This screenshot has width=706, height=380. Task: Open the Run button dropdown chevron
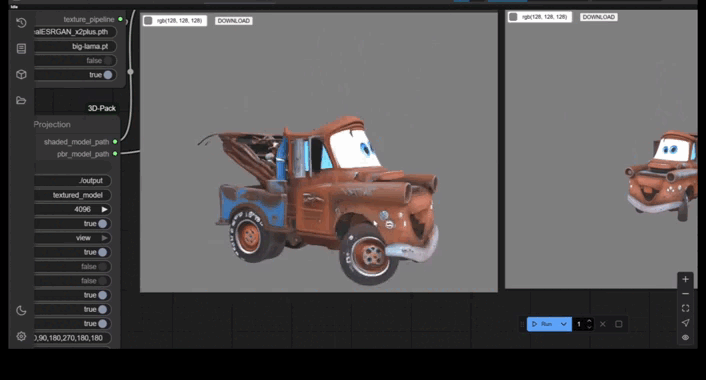pyautogui.click(x=563, y=324)
